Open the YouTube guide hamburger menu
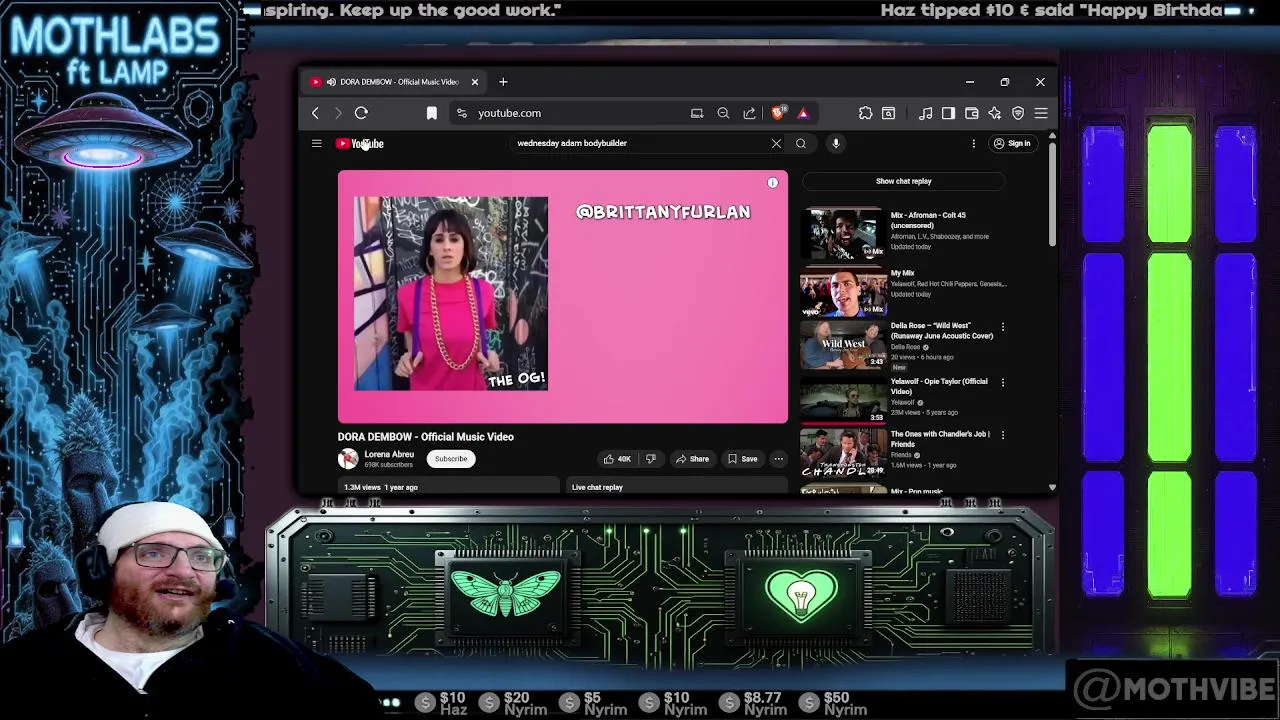This screenshot has height=720, width=1280. 316,143
